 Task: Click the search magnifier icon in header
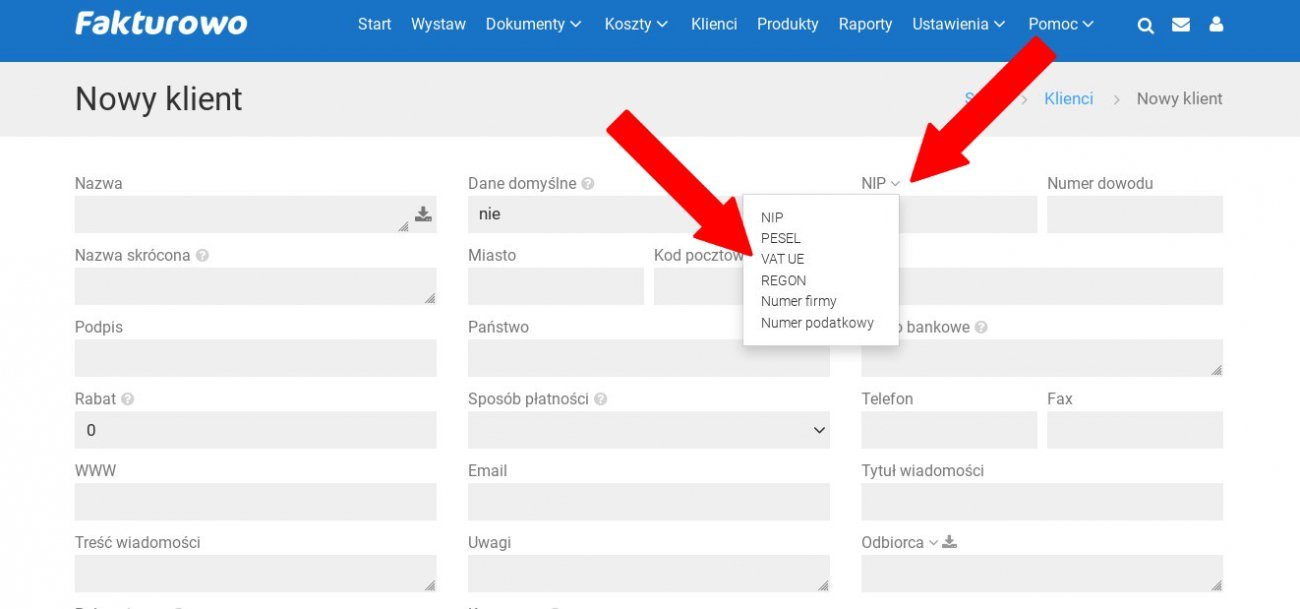(1146, 25)
